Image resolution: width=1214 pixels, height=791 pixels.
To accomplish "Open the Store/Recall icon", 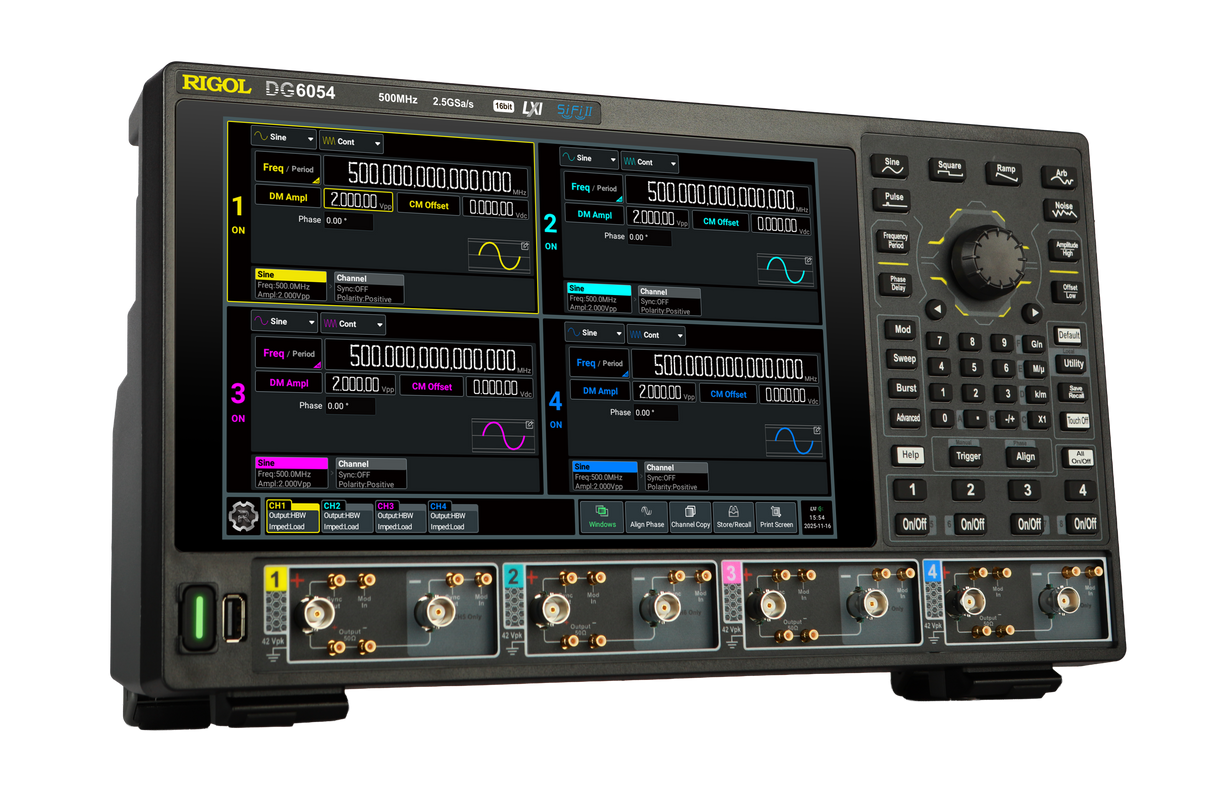I will coord(734,517).
